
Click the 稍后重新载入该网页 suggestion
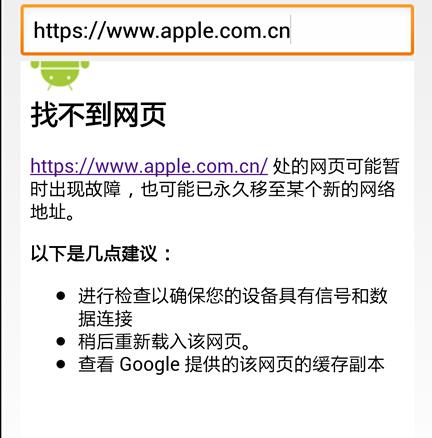tap(164, 341)
